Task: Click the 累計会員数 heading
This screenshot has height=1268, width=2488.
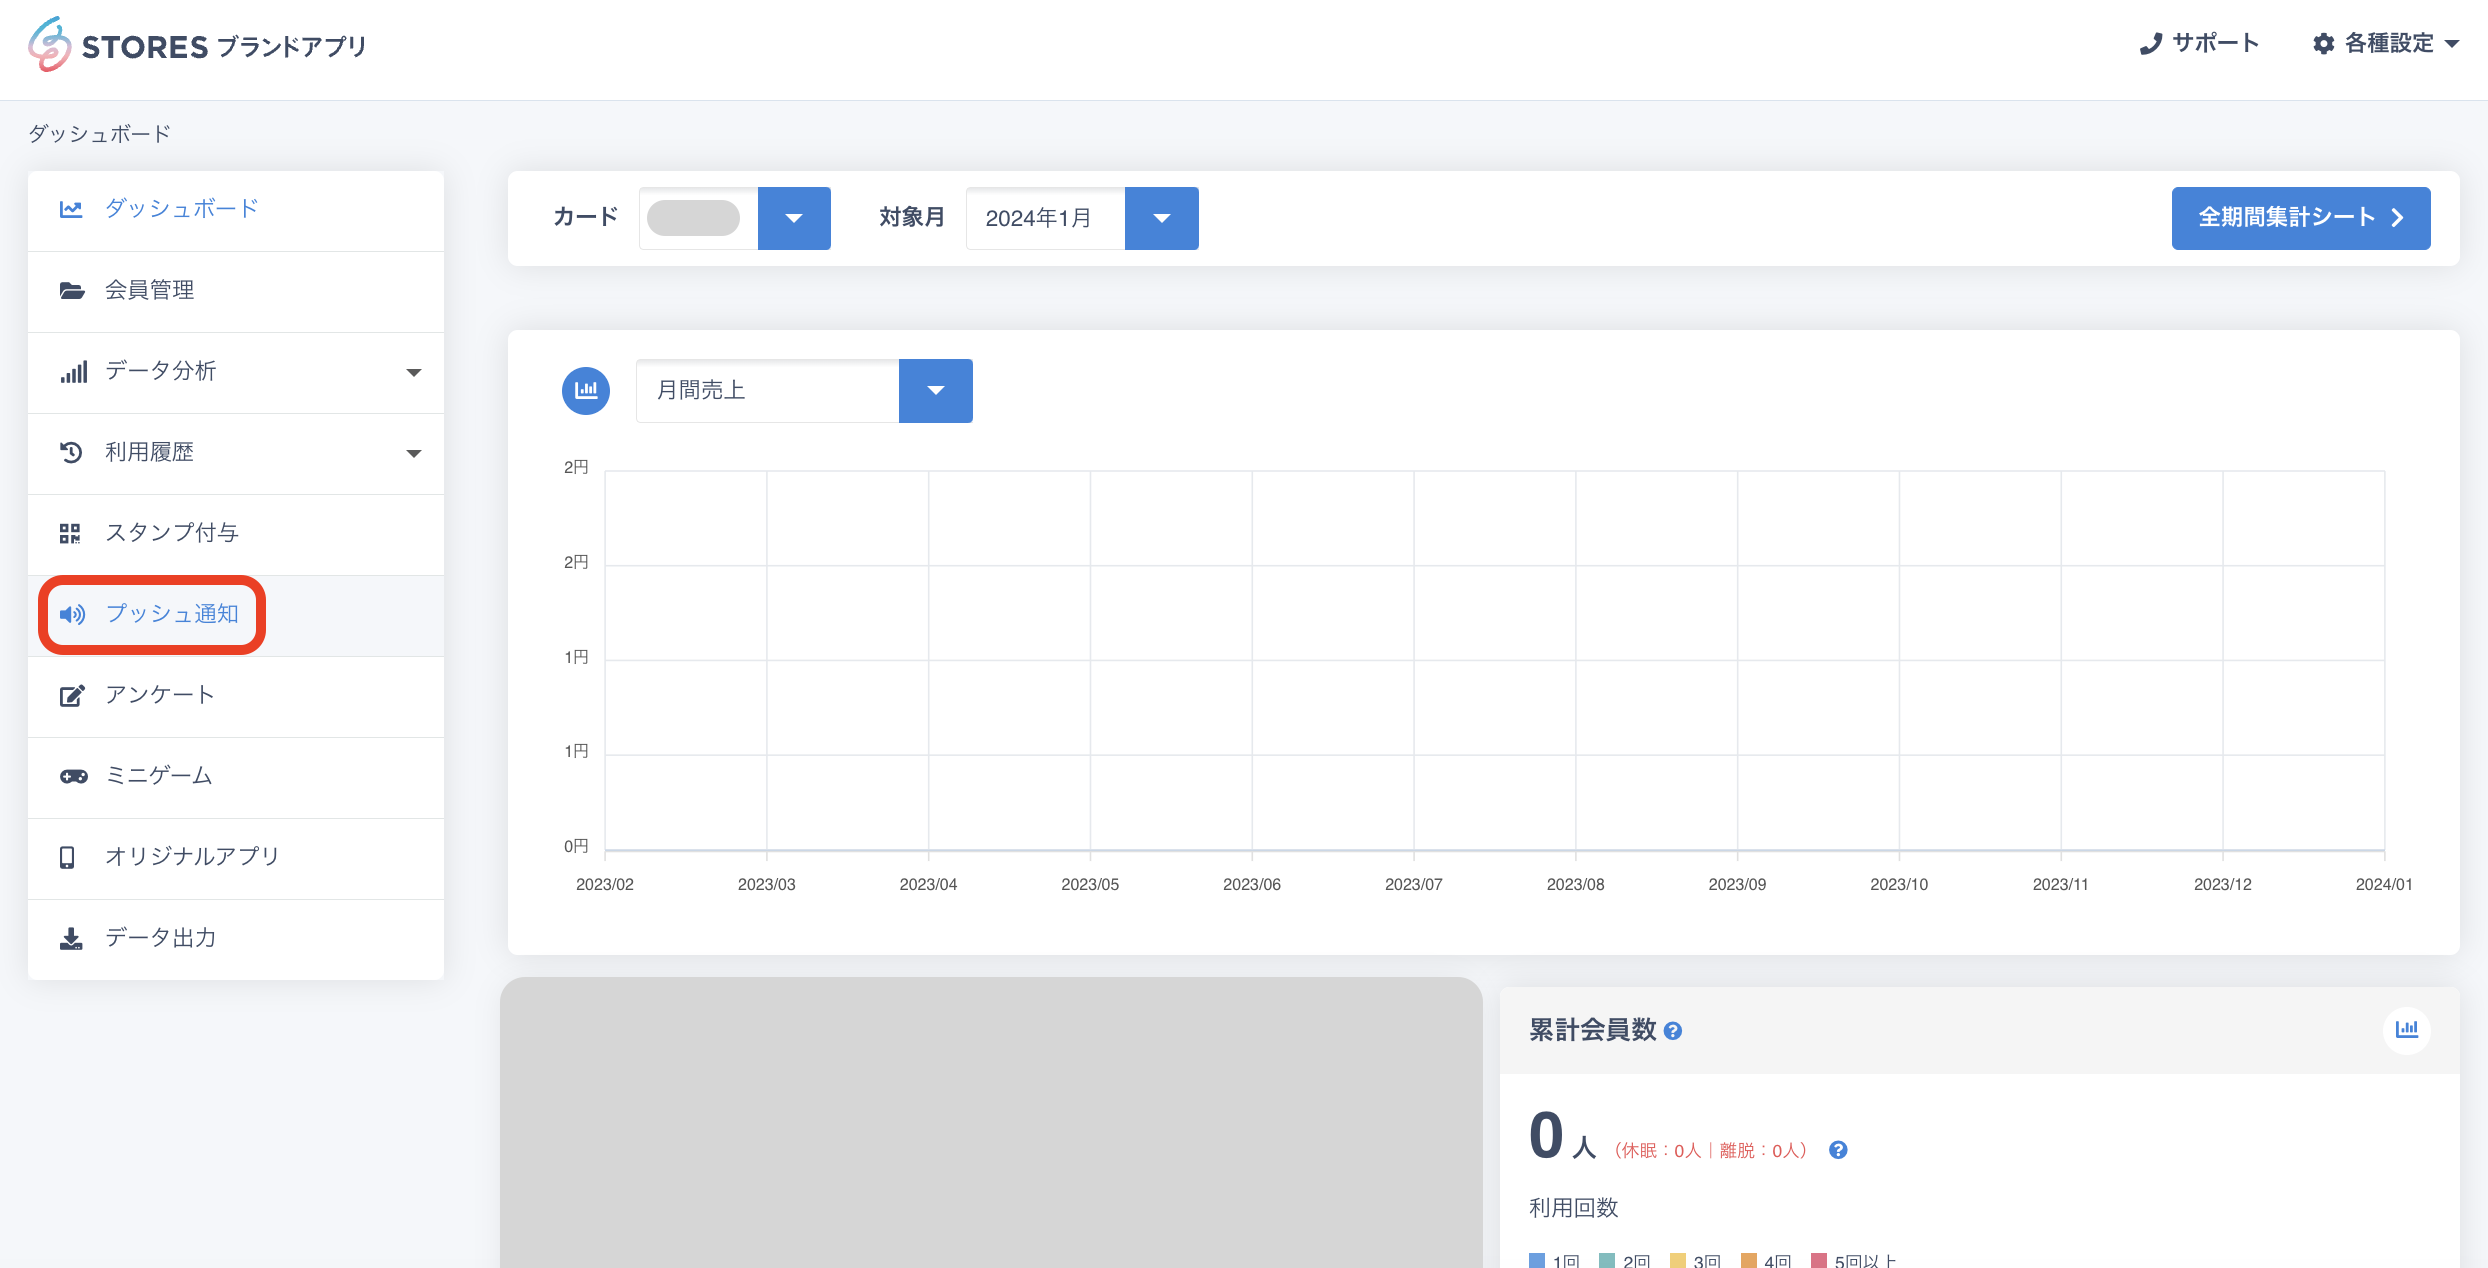Action: tap(1593, 1030)
